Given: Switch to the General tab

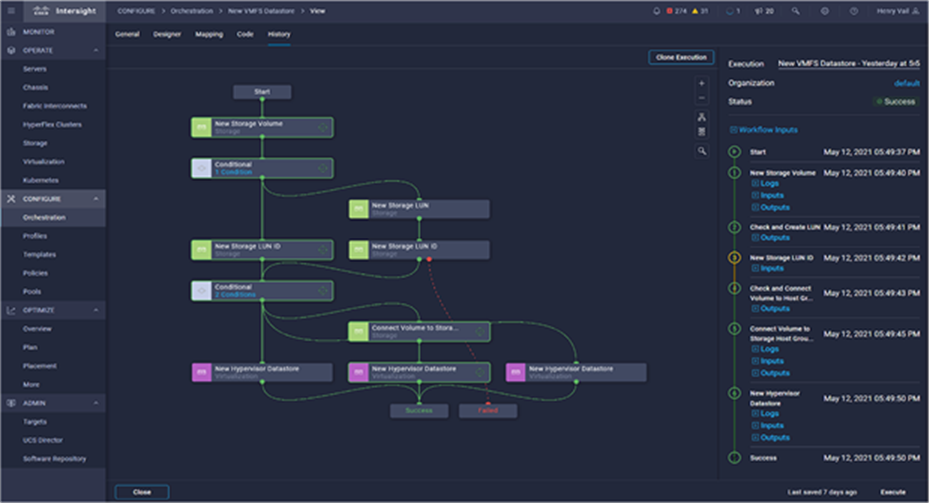Looking at the screenshot, I should [127, 34].
